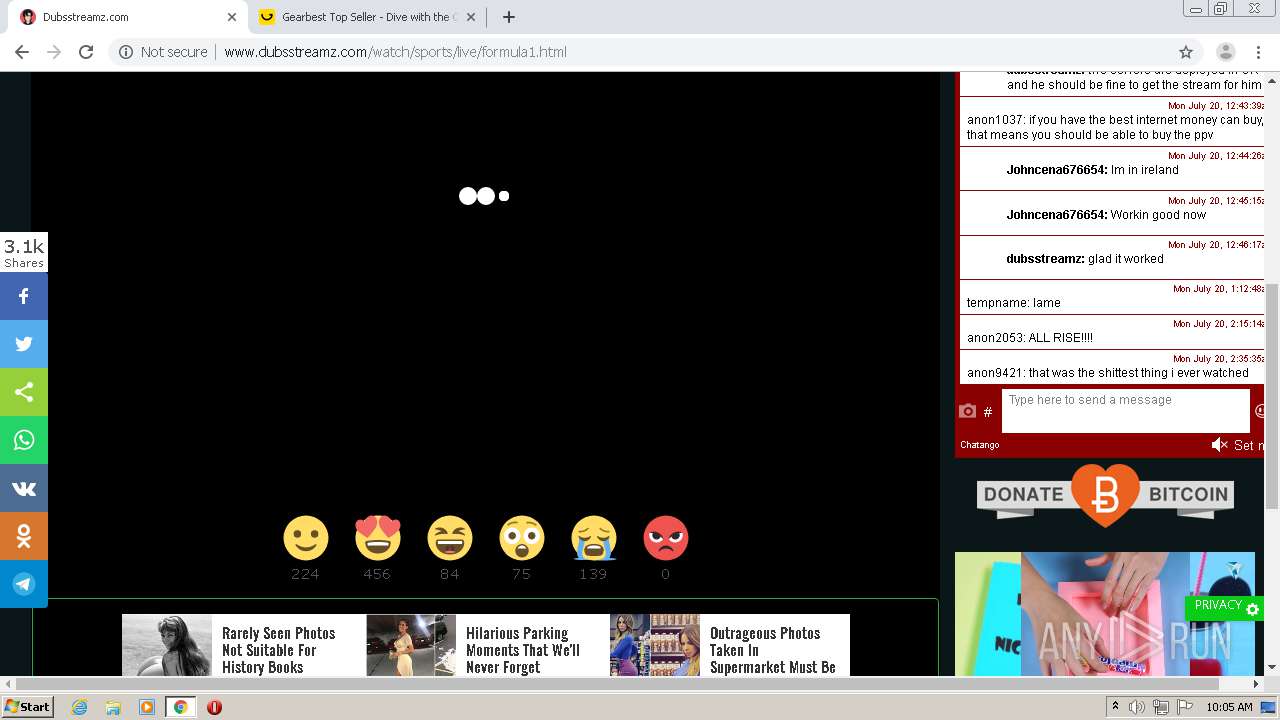Image resolution: width=1280 pixels, height=720 pixels.
Task: Share the page via Telegram
Action: click(24, 584)
